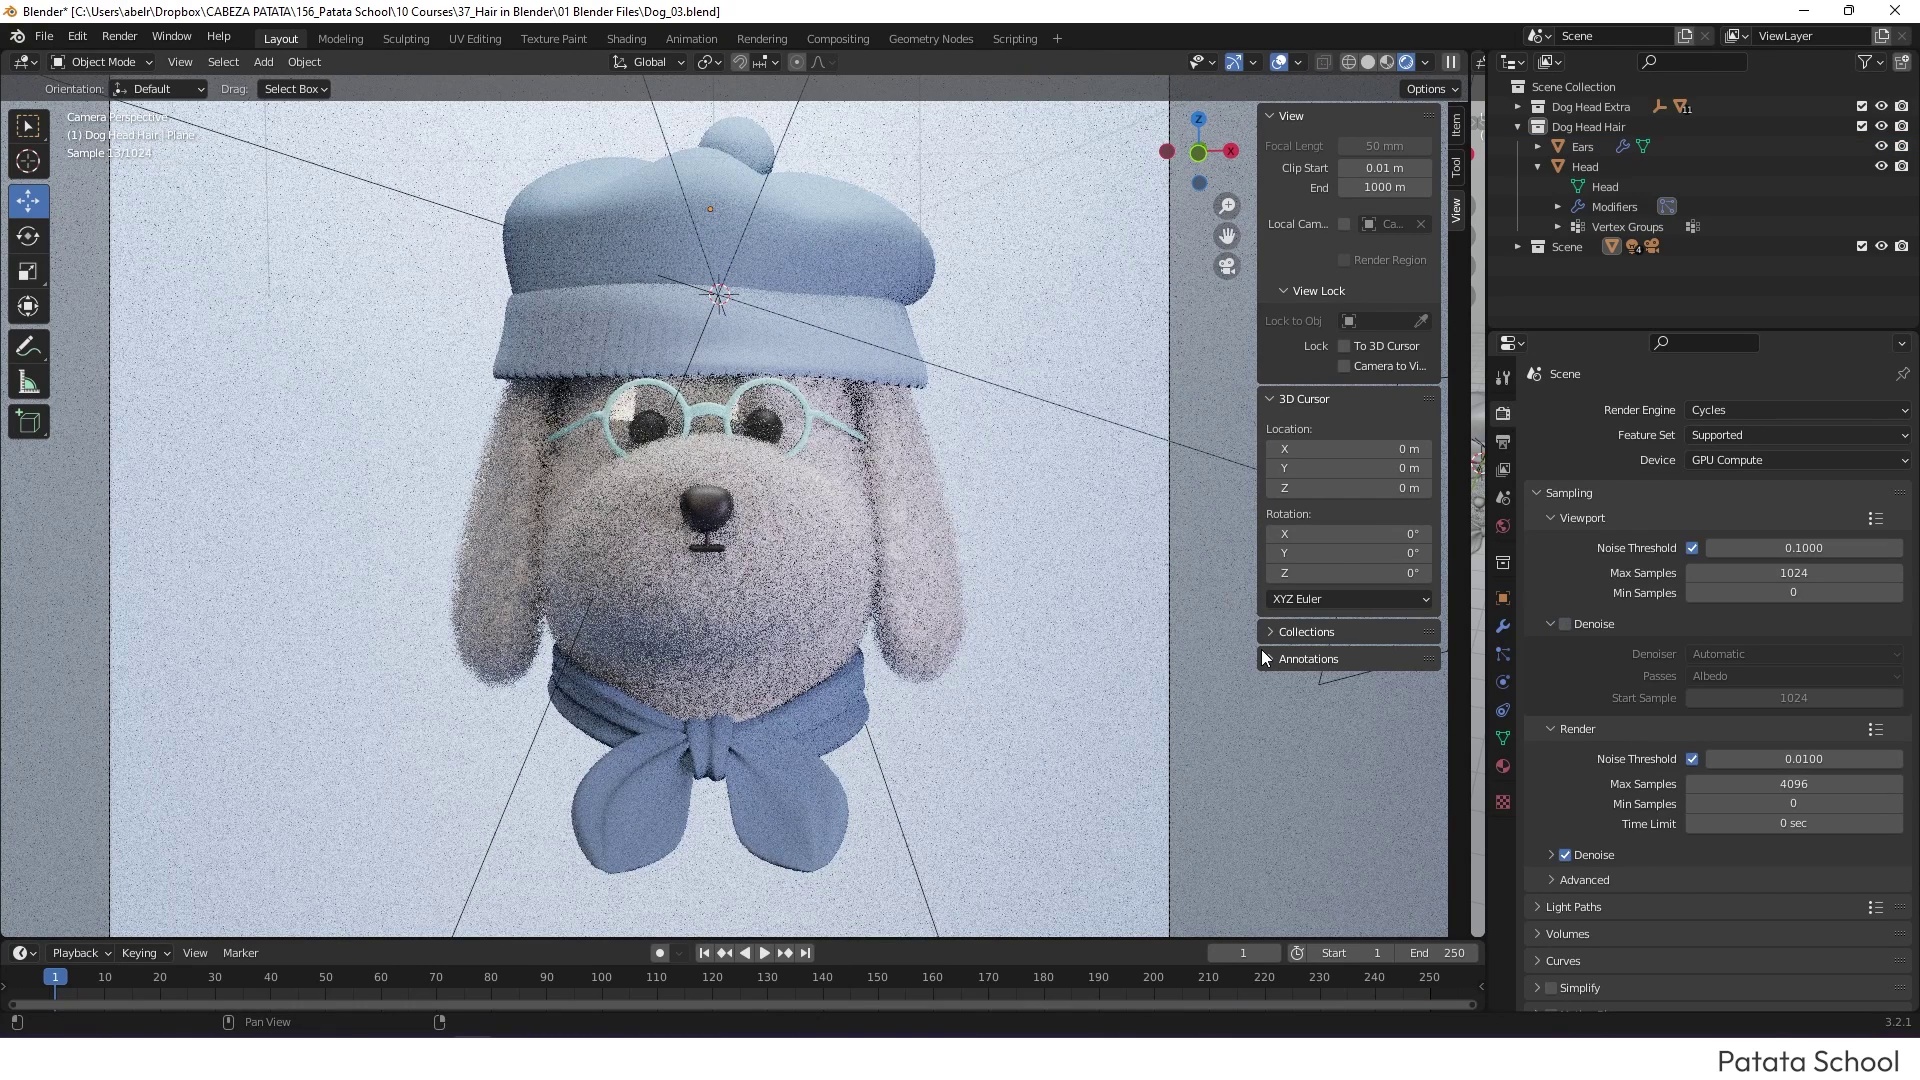This screenshot has height=1080, width=1920.
Task: Open the View Layer properties tab icon
Action: tap(1503, 469)
